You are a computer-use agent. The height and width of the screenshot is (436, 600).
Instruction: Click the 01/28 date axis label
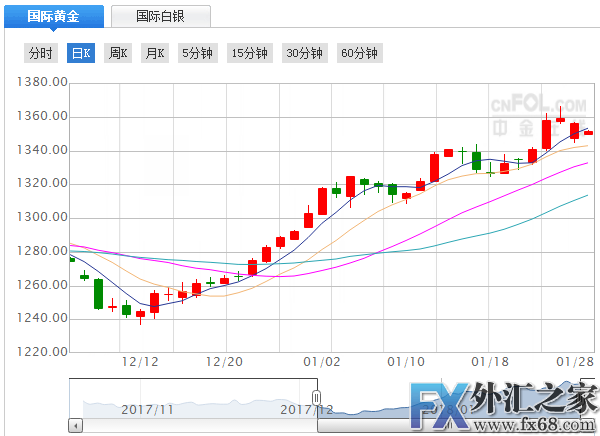pyautogui.click(x=575, y=362)
